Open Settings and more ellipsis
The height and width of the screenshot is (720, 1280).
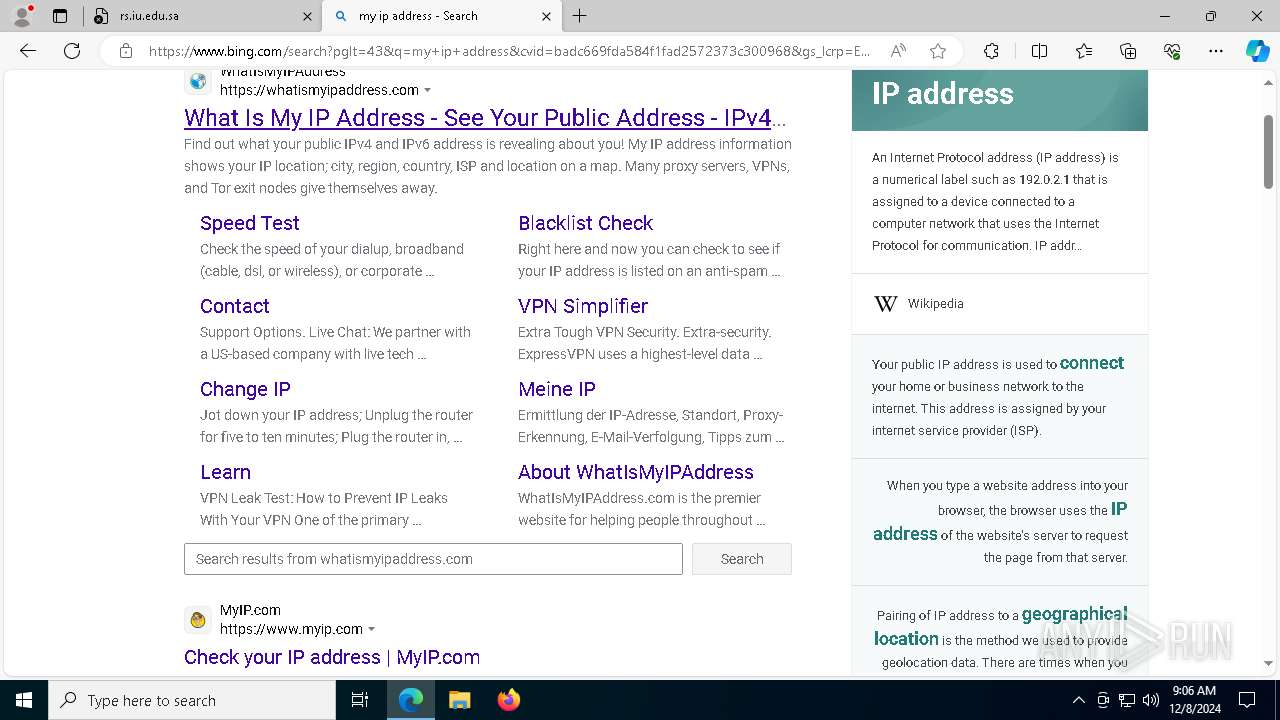click(x=1216, y=51)
